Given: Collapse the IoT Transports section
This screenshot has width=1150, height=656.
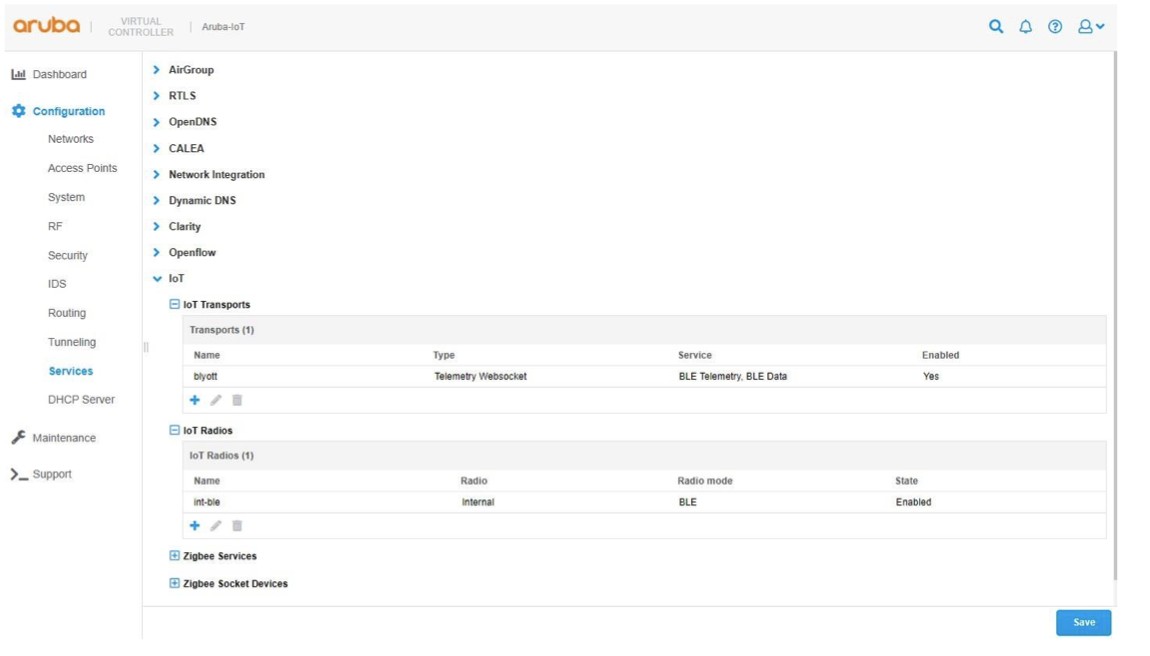Looking at the screenshot, I should coord(175,305).
